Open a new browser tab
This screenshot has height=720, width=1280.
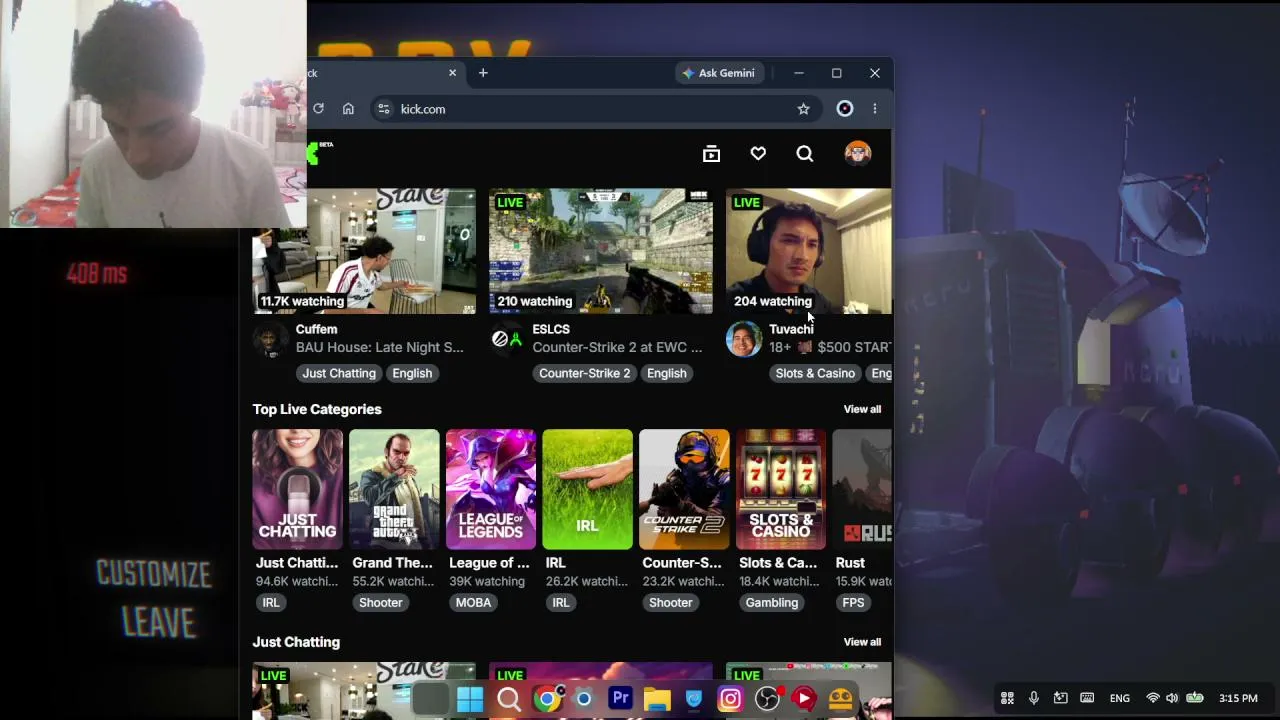click(483, 73)
